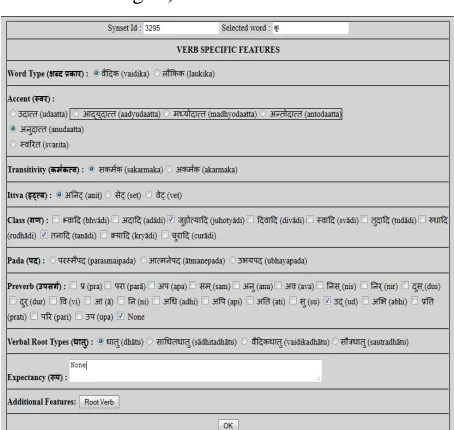Check the ava preverb checkbox
The width and height of the screenshot is (454, 430).
point(278,285)
